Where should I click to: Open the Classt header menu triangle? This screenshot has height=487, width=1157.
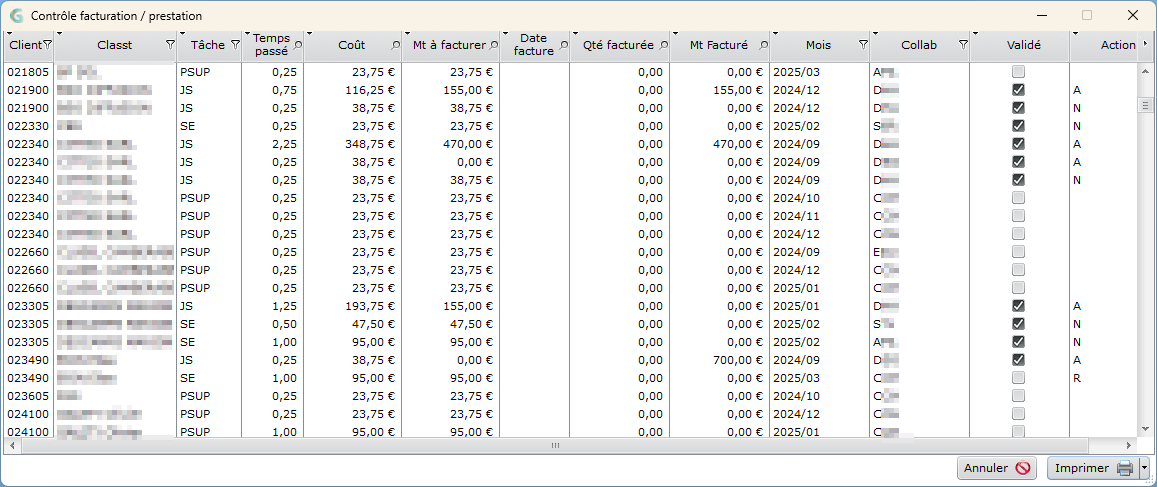click(x=59, y=34)
